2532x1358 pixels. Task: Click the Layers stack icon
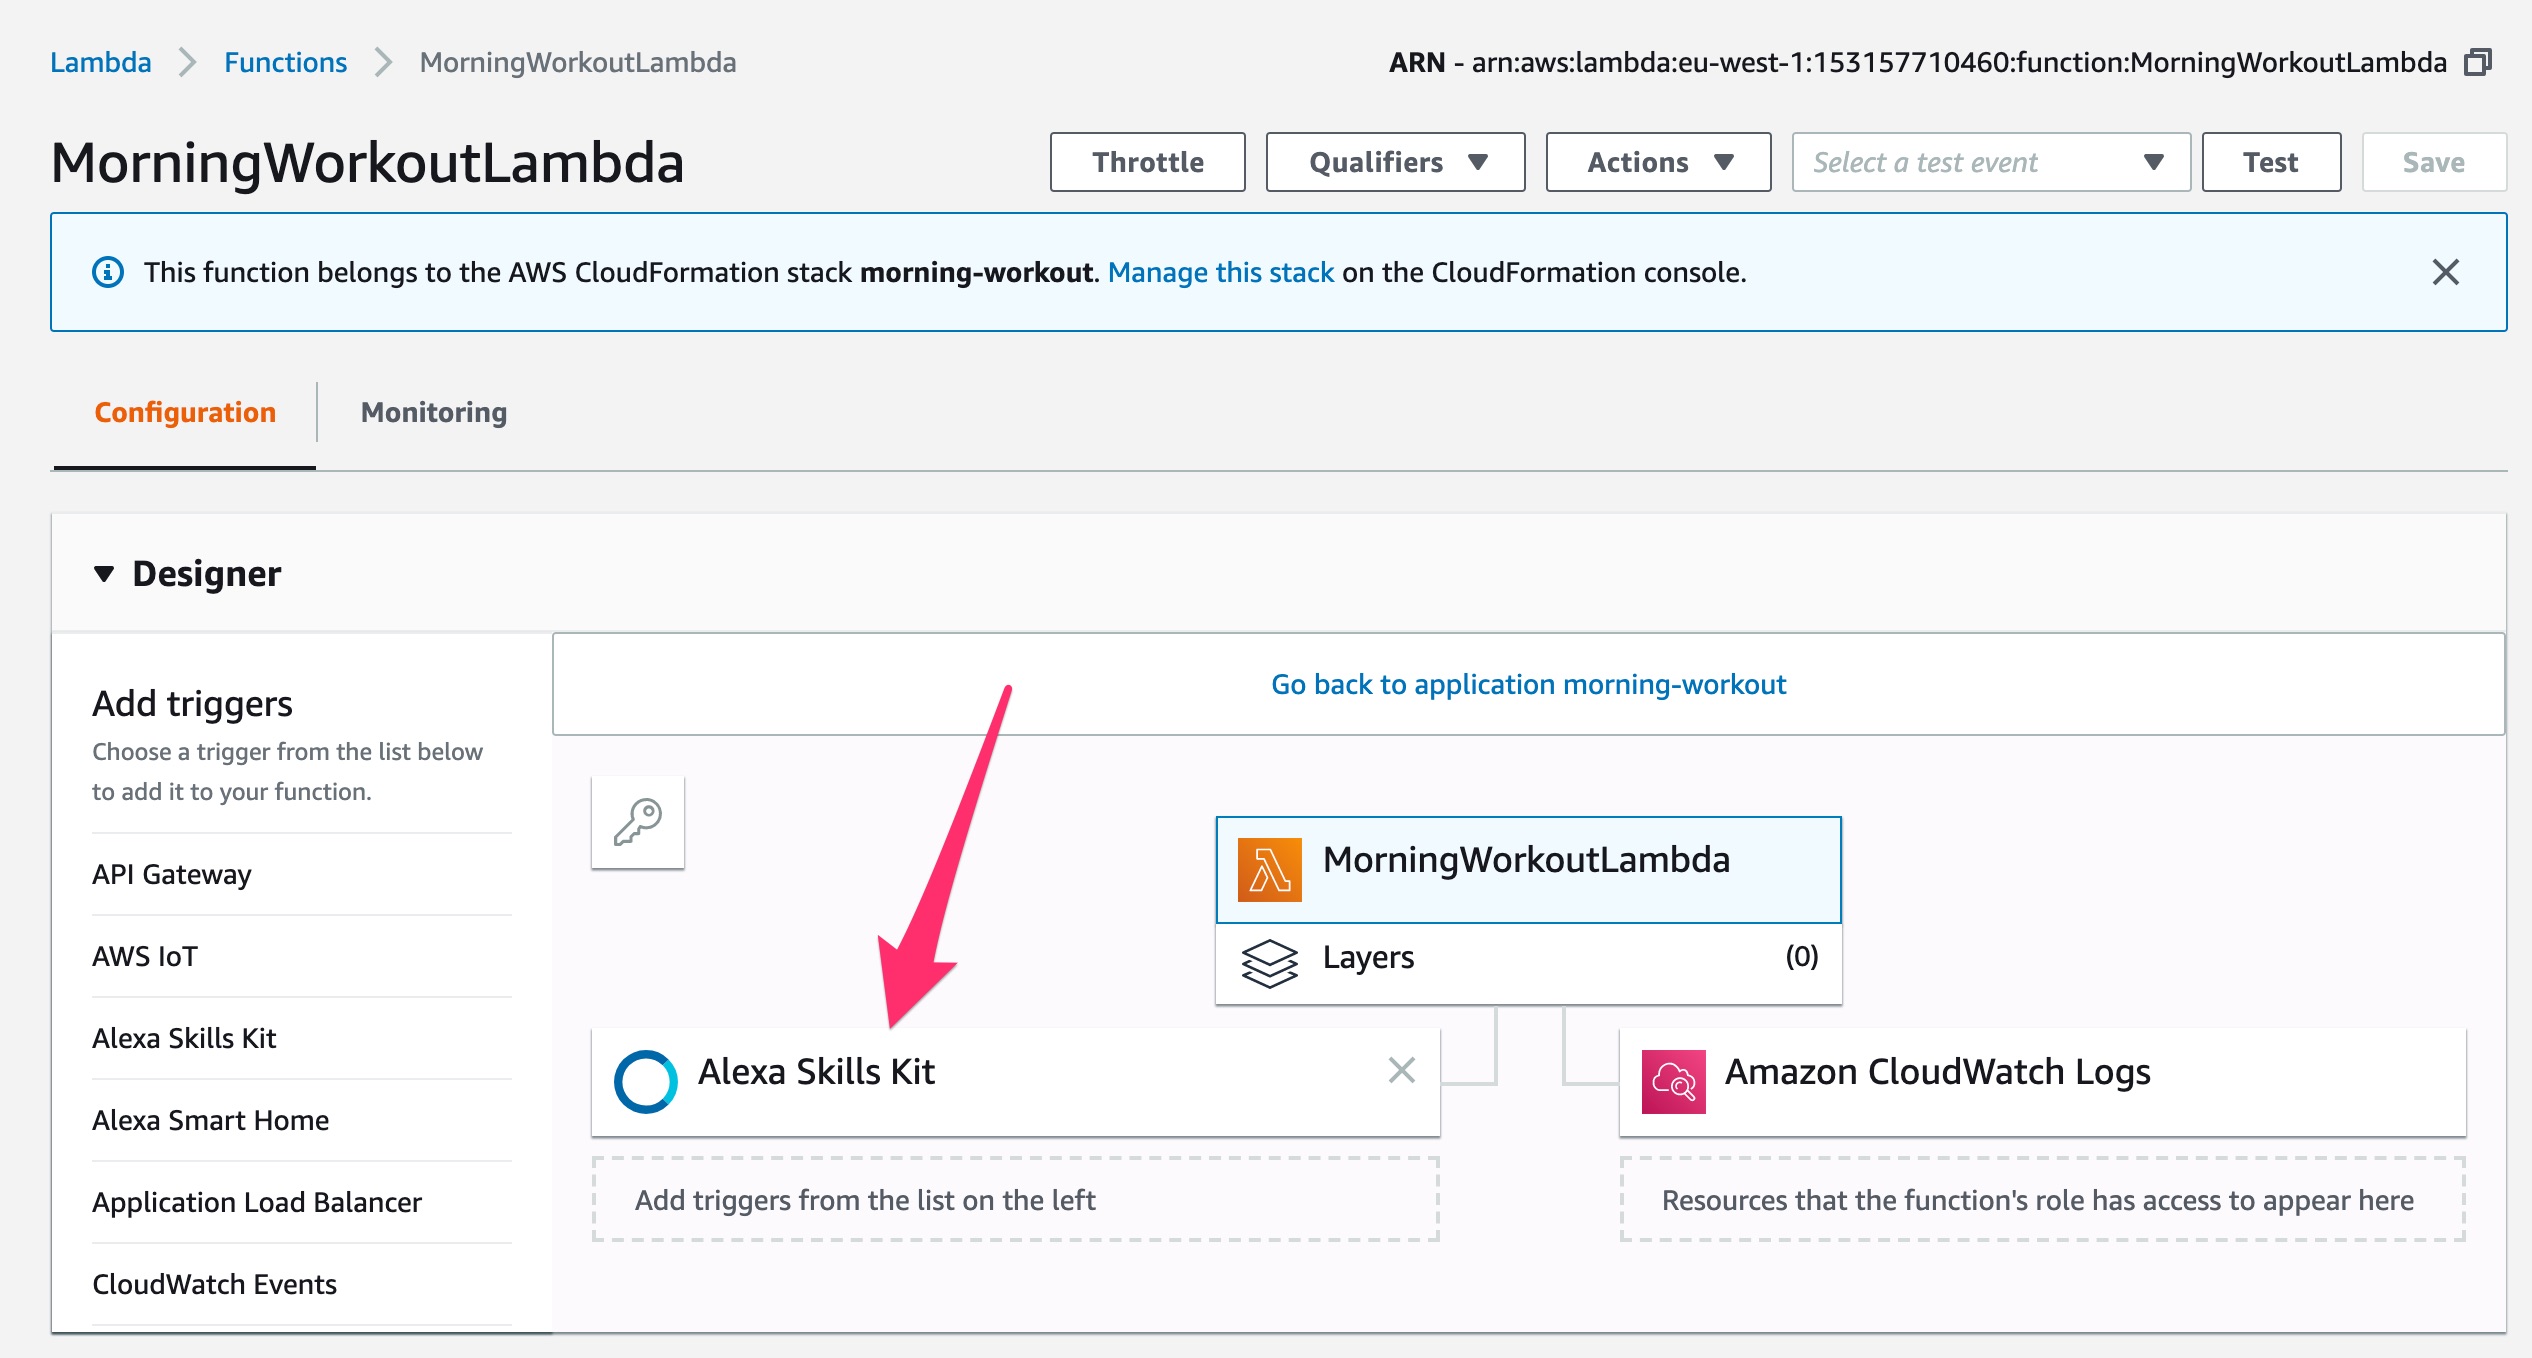coord(1269,962)
